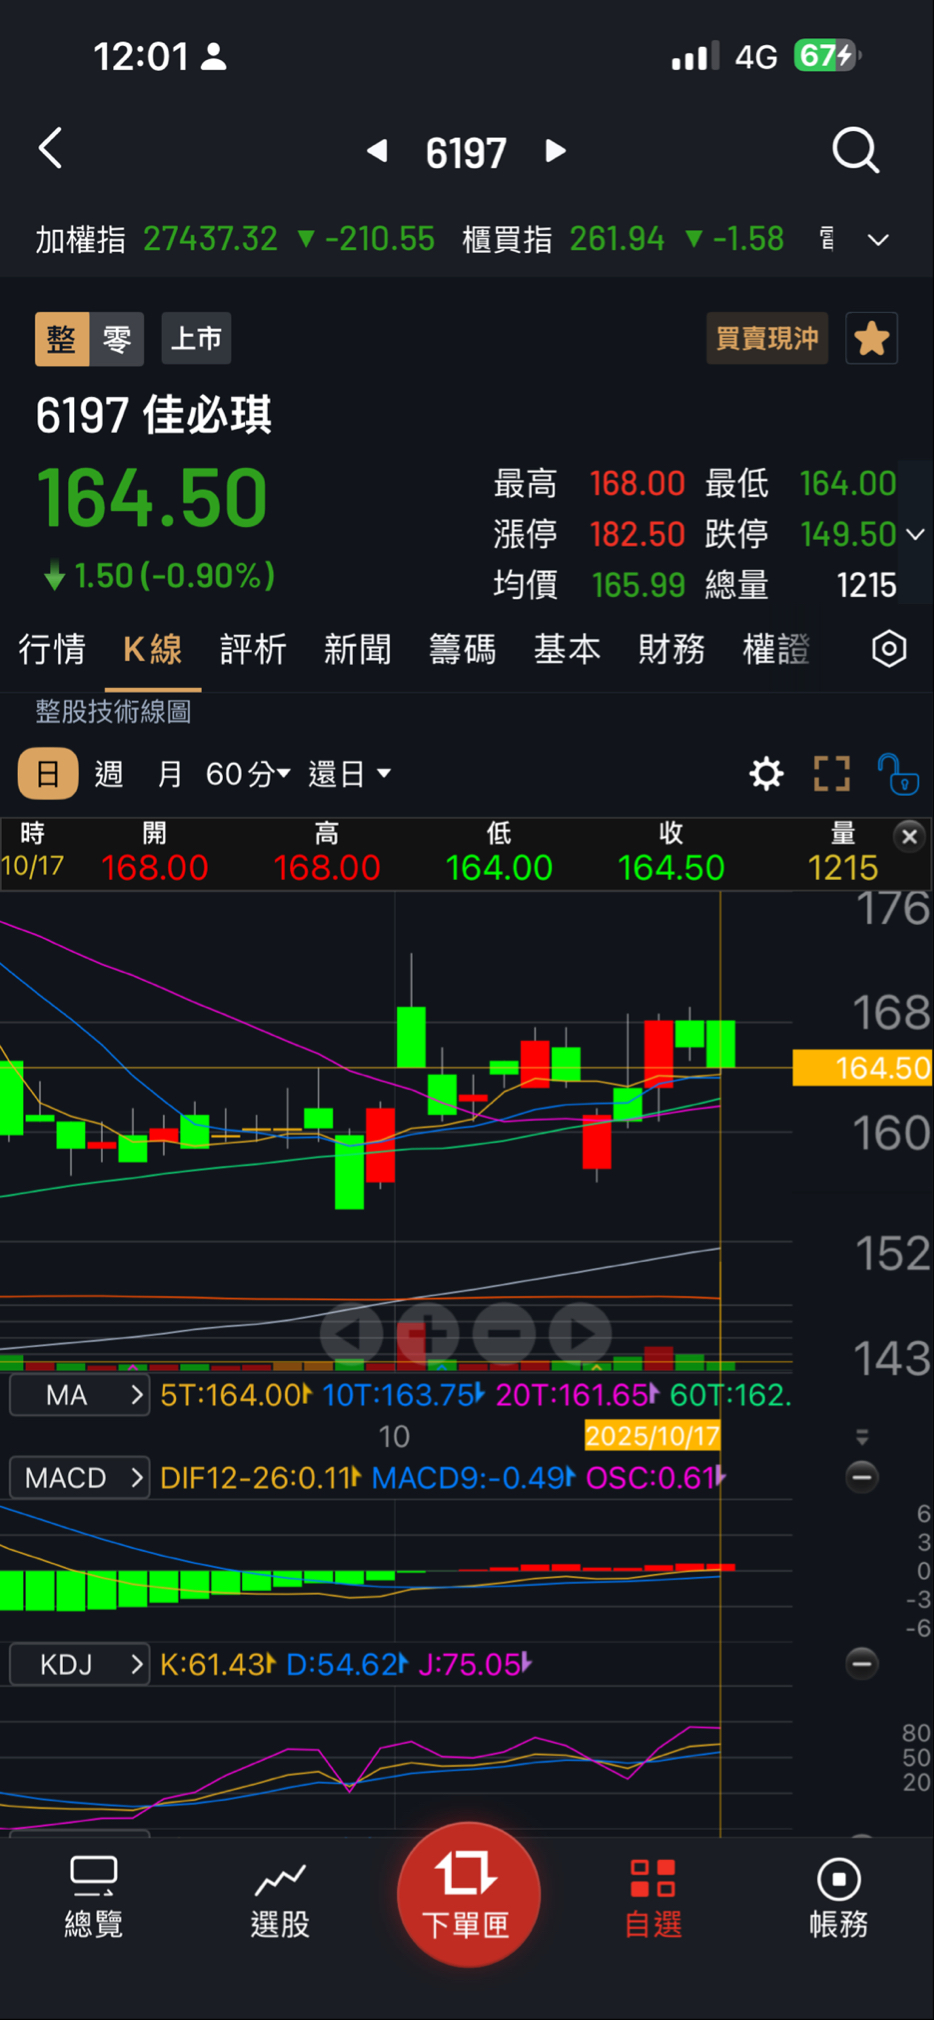Tap the battery 67 status indicator
Image resolution: width=934 pixels, height=2020 pixels.
click(826, 56)
